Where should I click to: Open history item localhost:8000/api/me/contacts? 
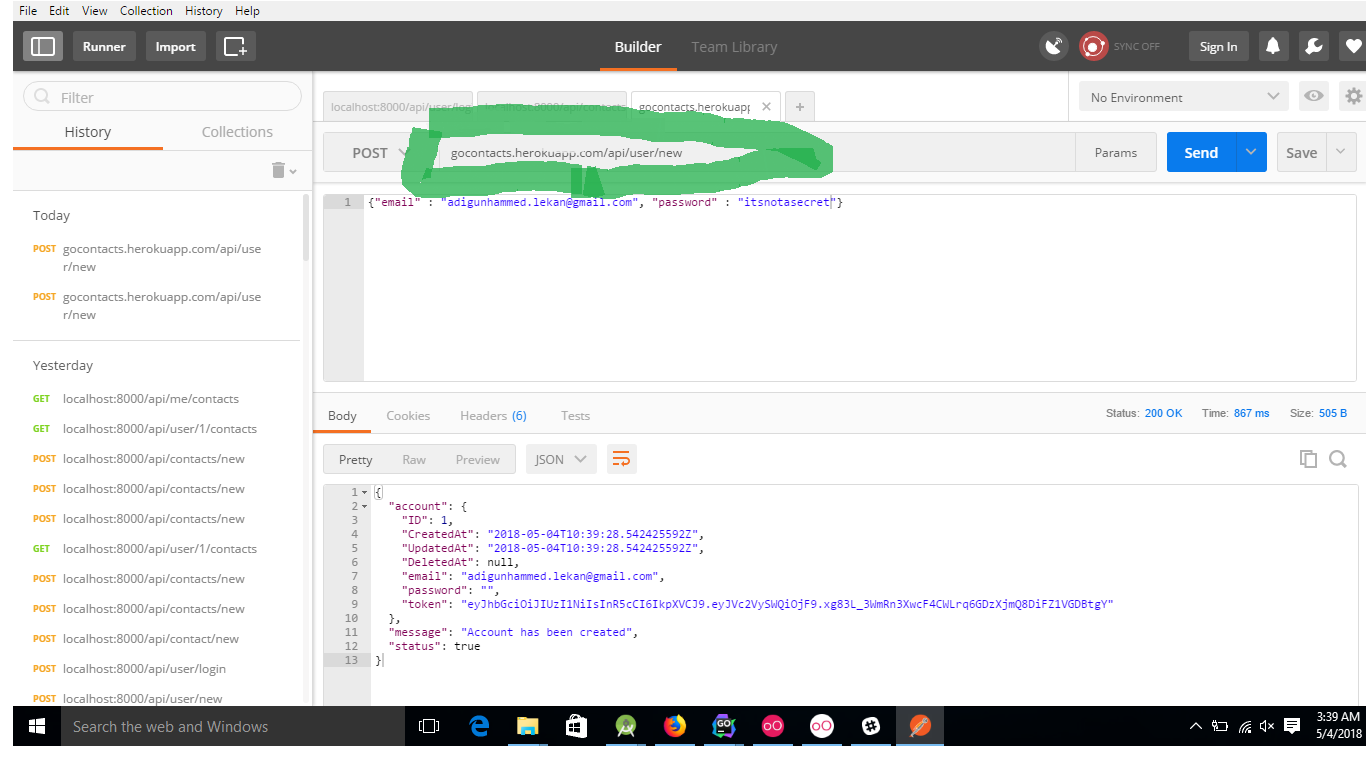(x=150, y=398)
